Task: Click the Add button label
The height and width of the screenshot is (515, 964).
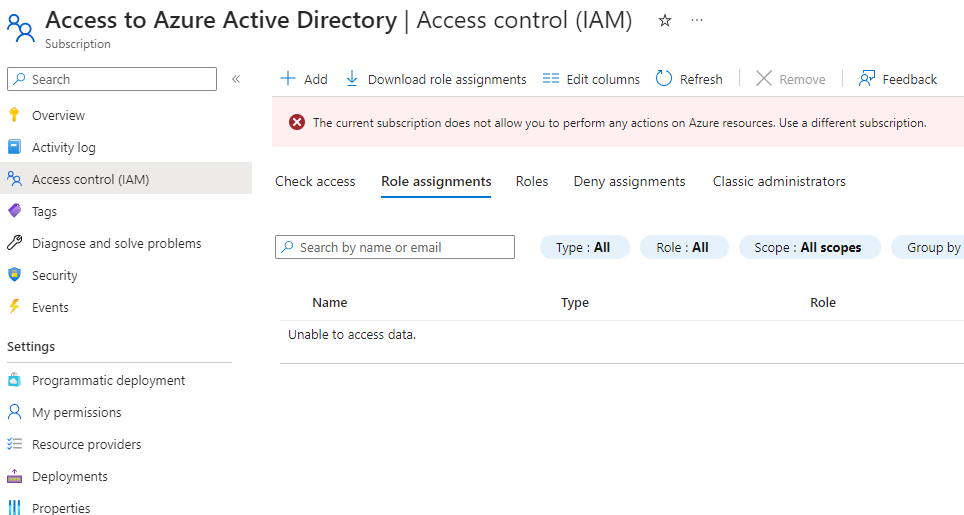Action: coord(315,79)
